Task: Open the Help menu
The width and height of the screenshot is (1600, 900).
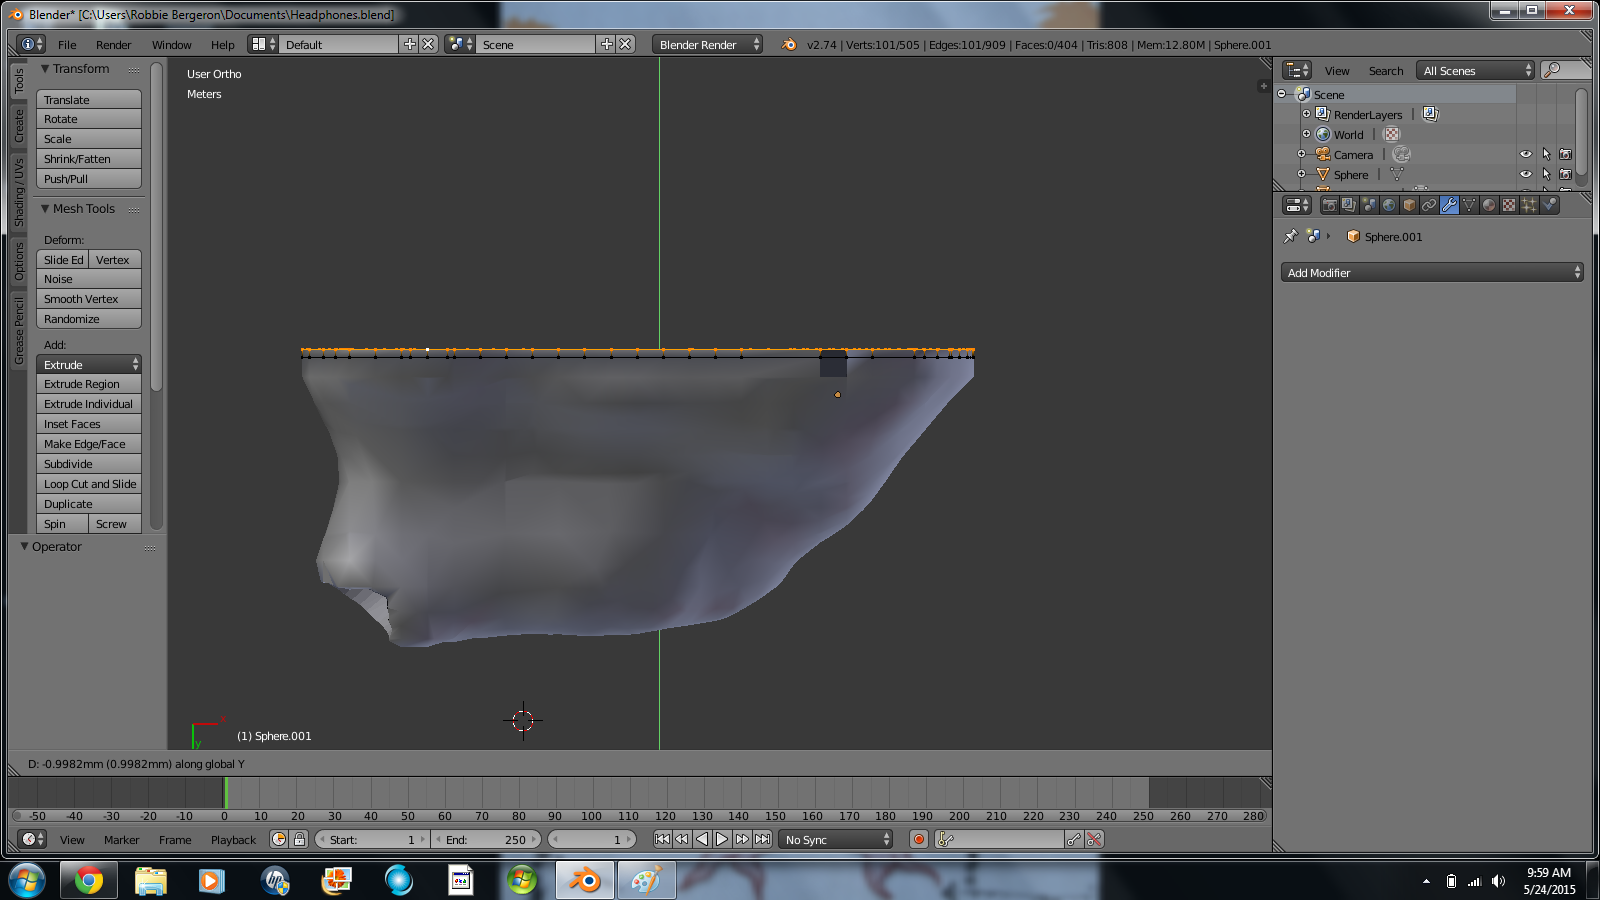Action: coord(222,44)
